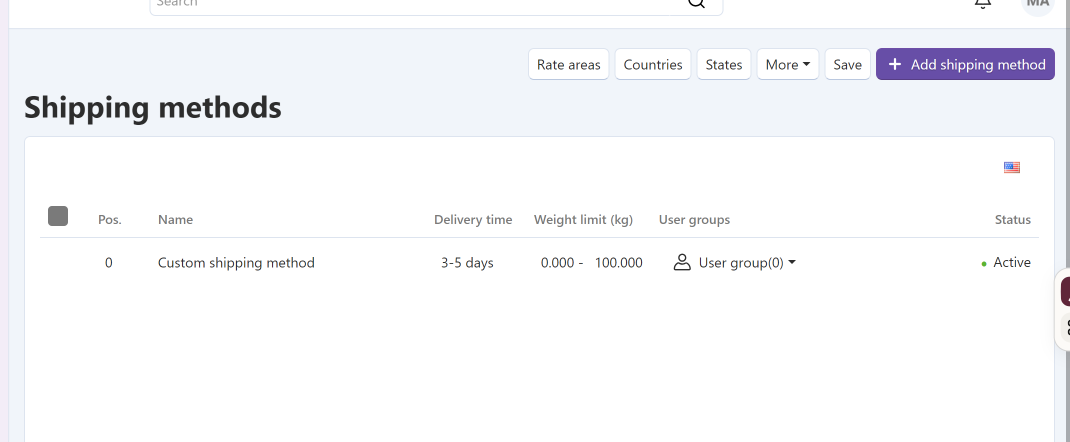Open Rate areas page
This screenshot has width=1070, height=442.
568,64
